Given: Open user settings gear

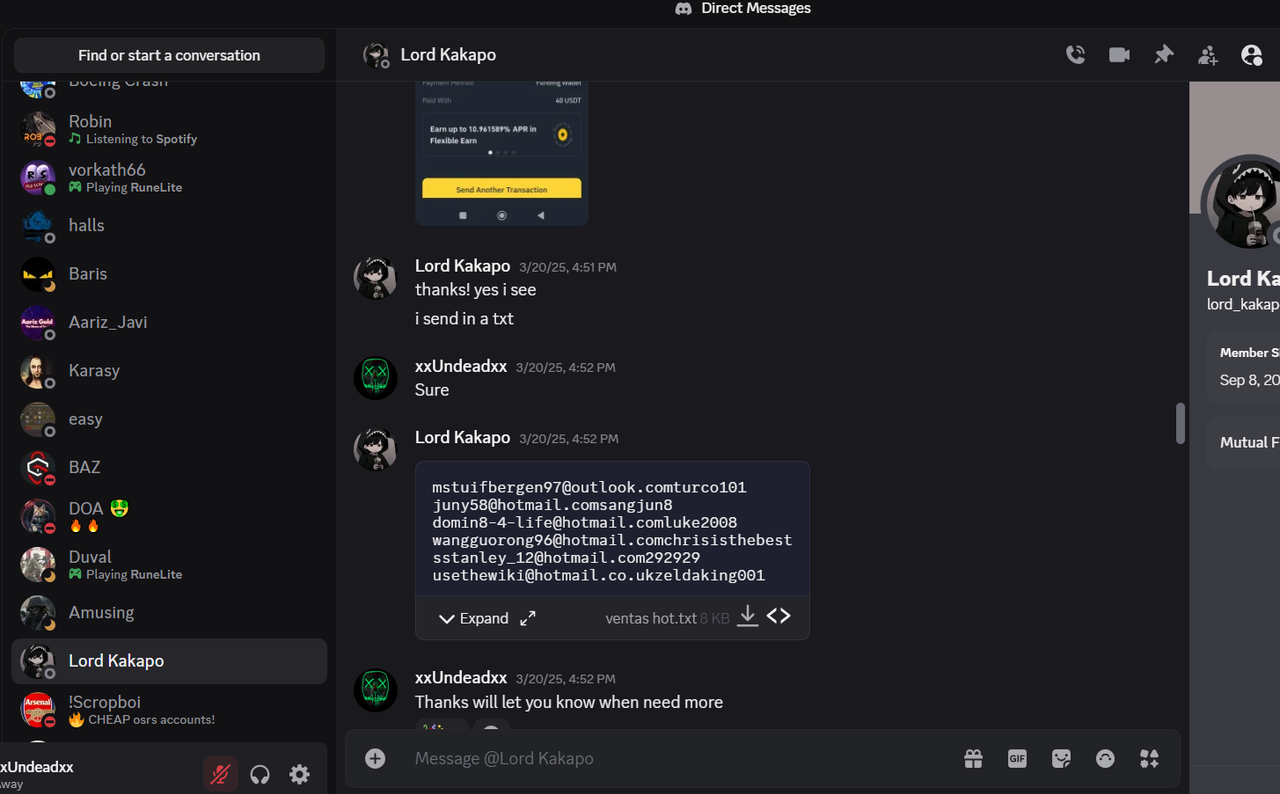Looking at the screenshot, I should coord(299,773).
